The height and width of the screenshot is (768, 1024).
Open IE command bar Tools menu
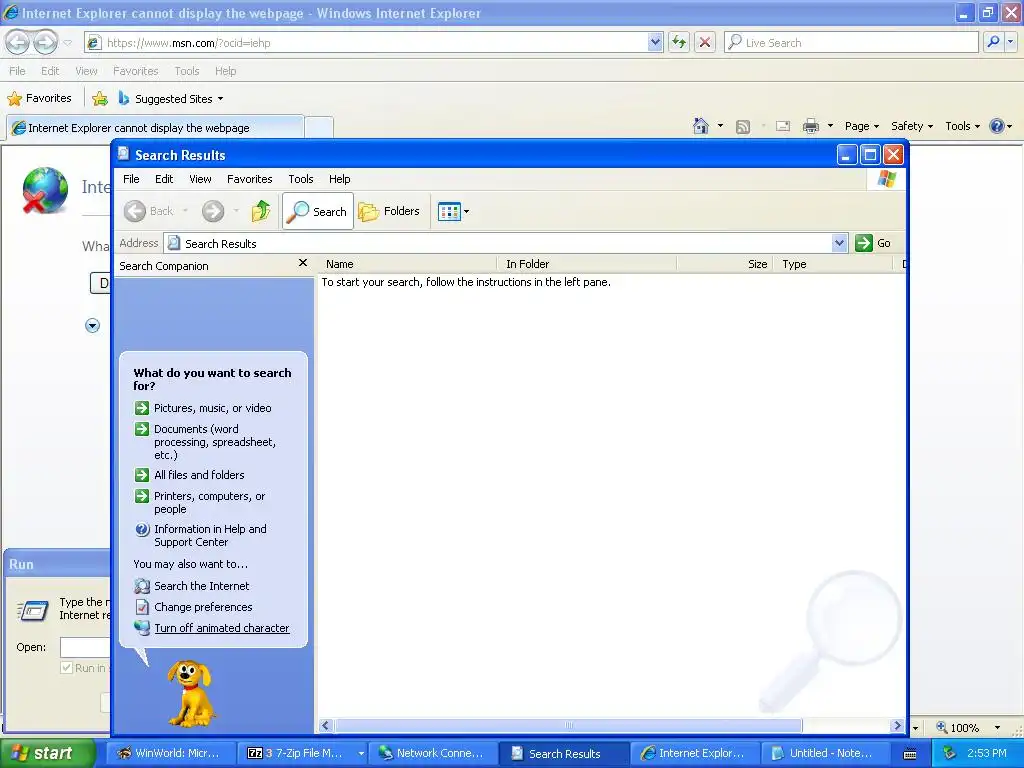coord(963,126)
